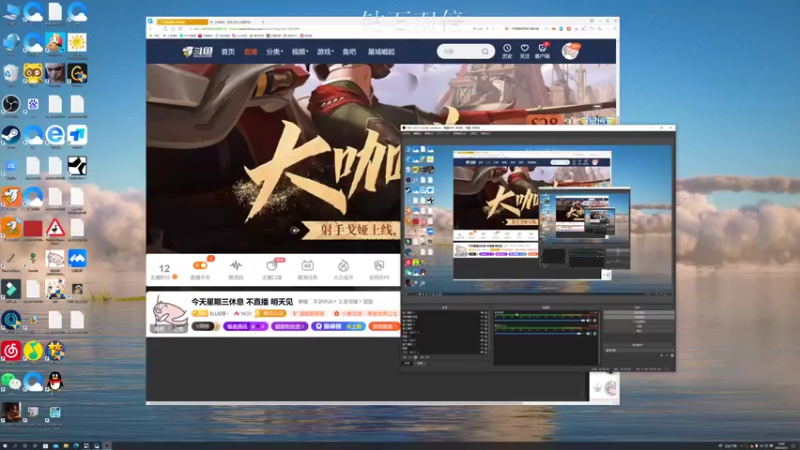Open the This PC desktop icon

[11, 12]
